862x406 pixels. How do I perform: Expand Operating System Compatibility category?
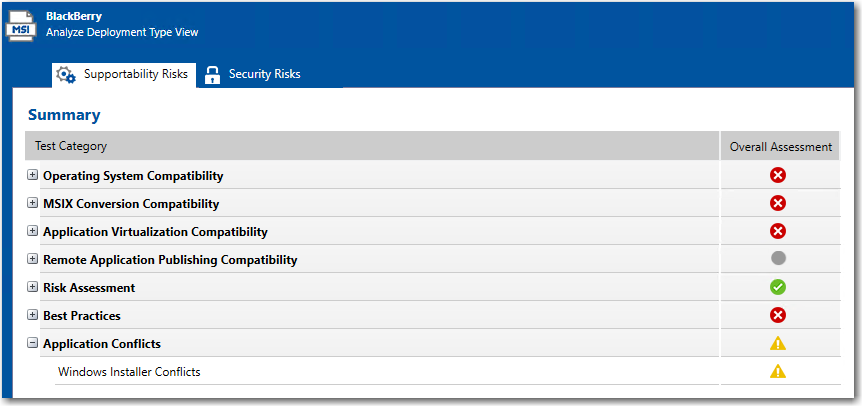tap(33, 176)
